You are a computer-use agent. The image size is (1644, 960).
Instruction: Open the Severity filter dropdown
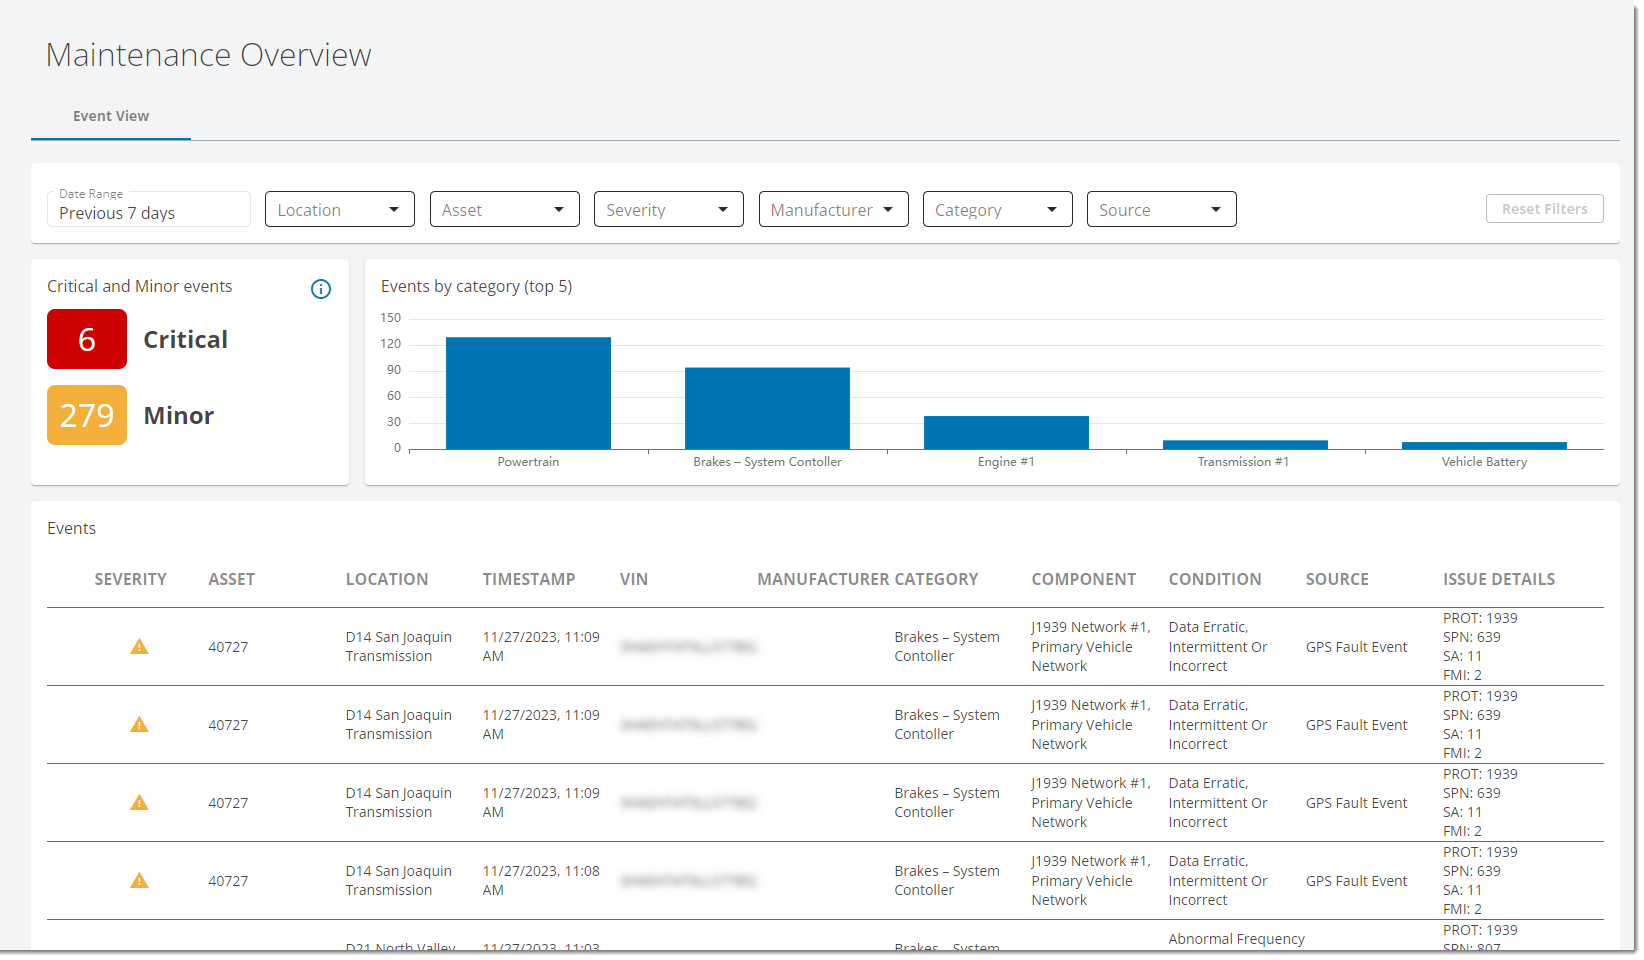668,210
